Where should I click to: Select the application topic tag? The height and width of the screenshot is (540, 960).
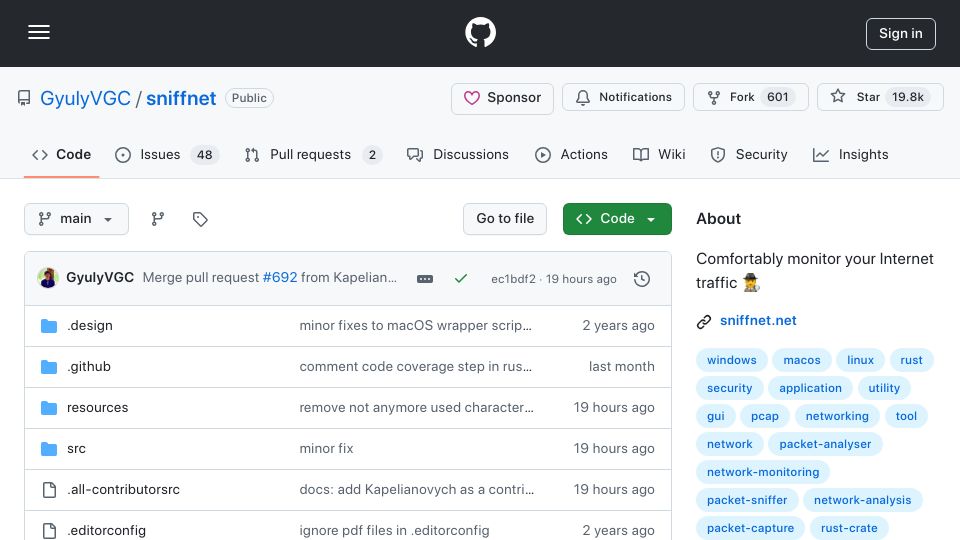(810, 388)
